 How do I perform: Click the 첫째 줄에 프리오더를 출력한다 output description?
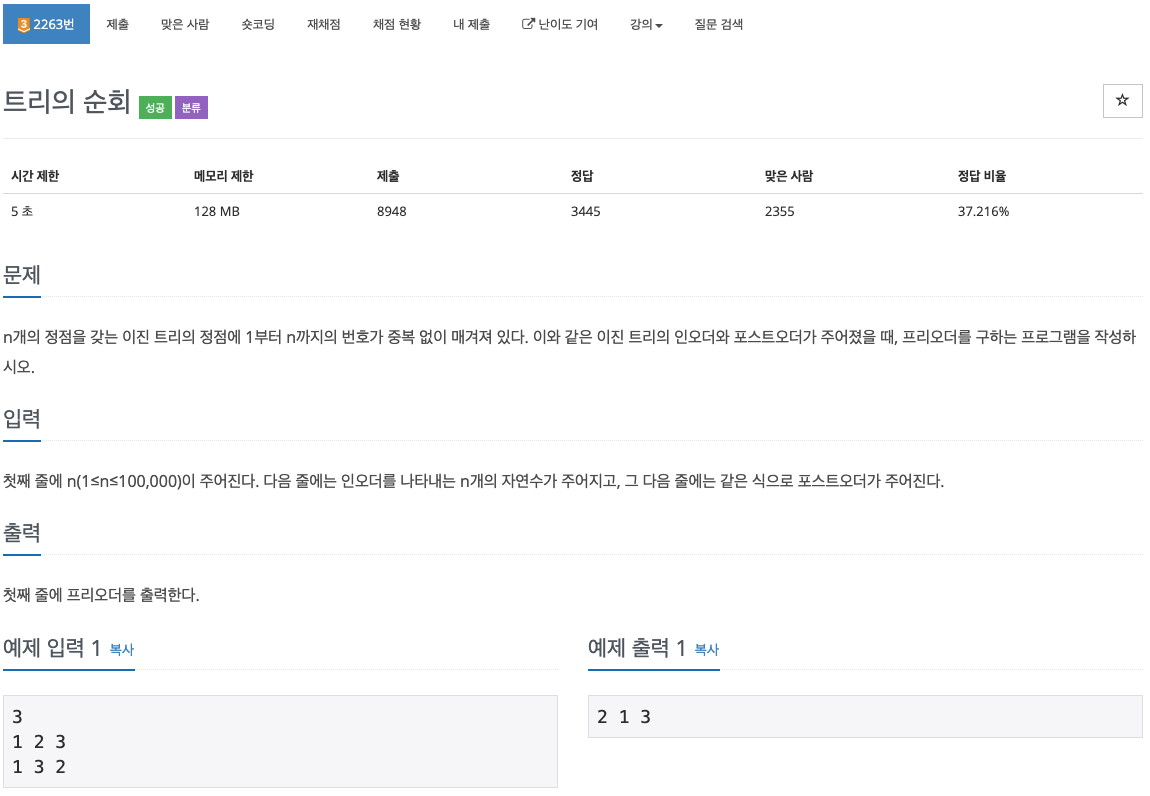click(101, 595)
